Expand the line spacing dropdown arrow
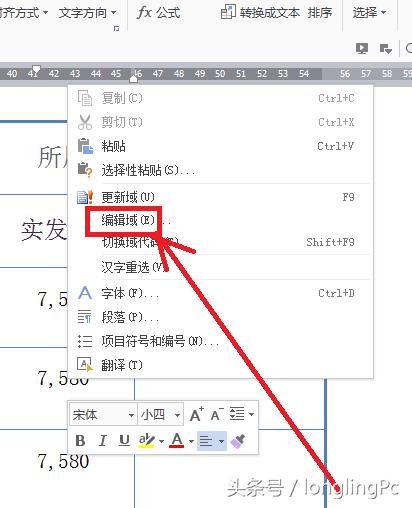The width and height of the screenshot is (412, 508). [251, 414]
